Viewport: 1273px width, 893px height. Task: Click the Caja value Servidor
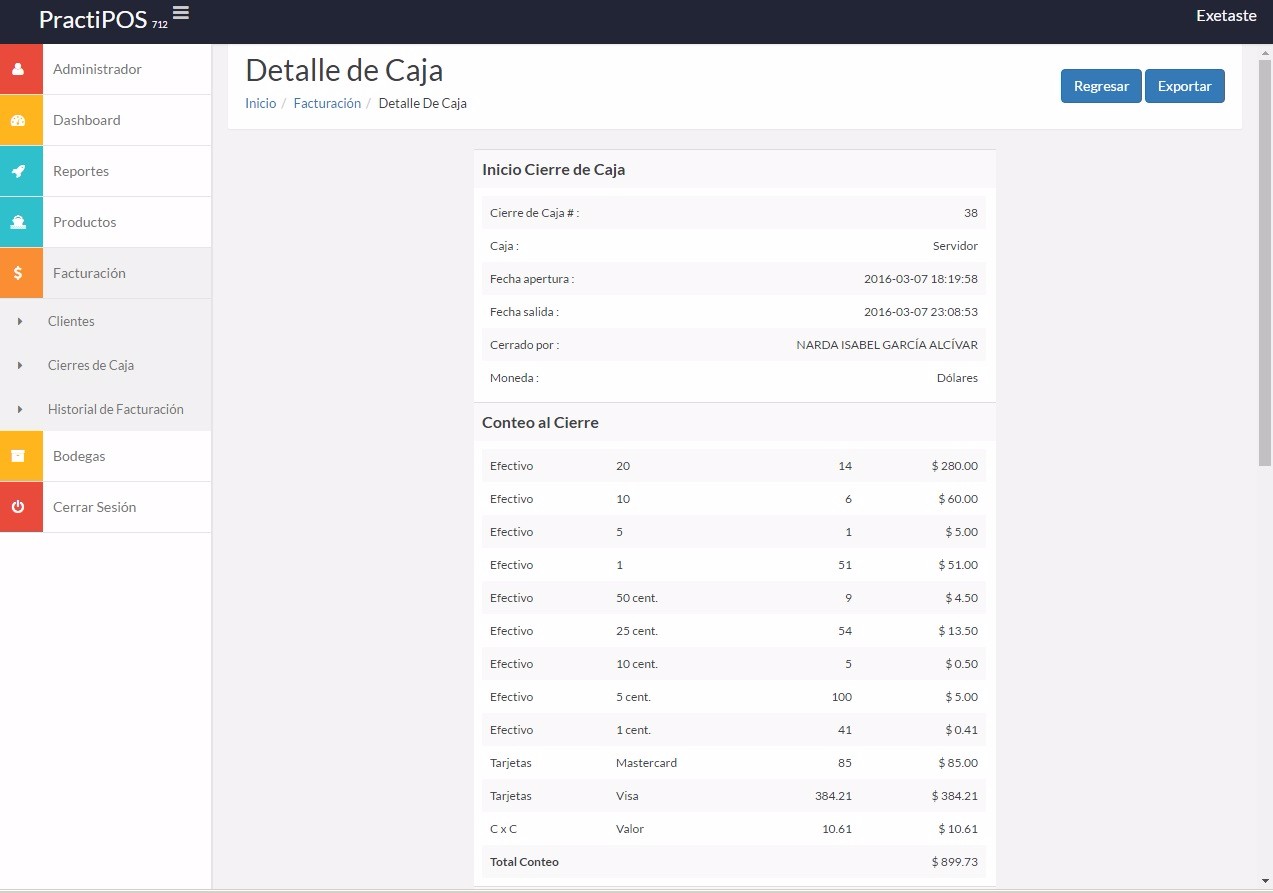click(955, 246)
